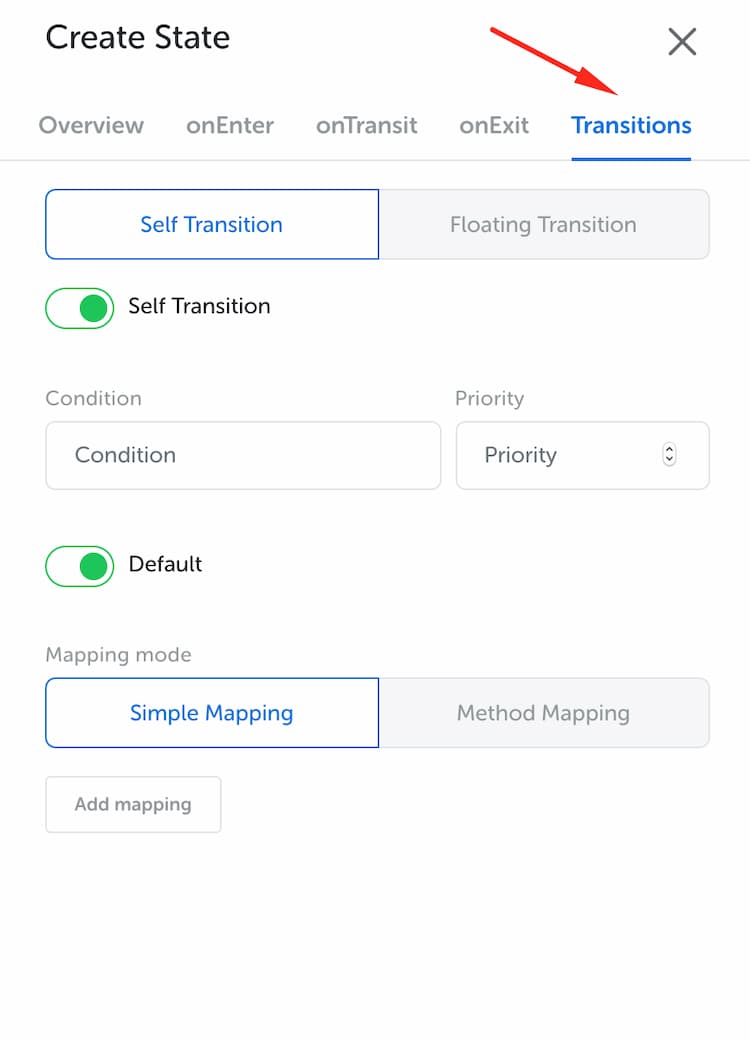
Task: Switch to the Overview tab
Action: [x=91, y=125]
